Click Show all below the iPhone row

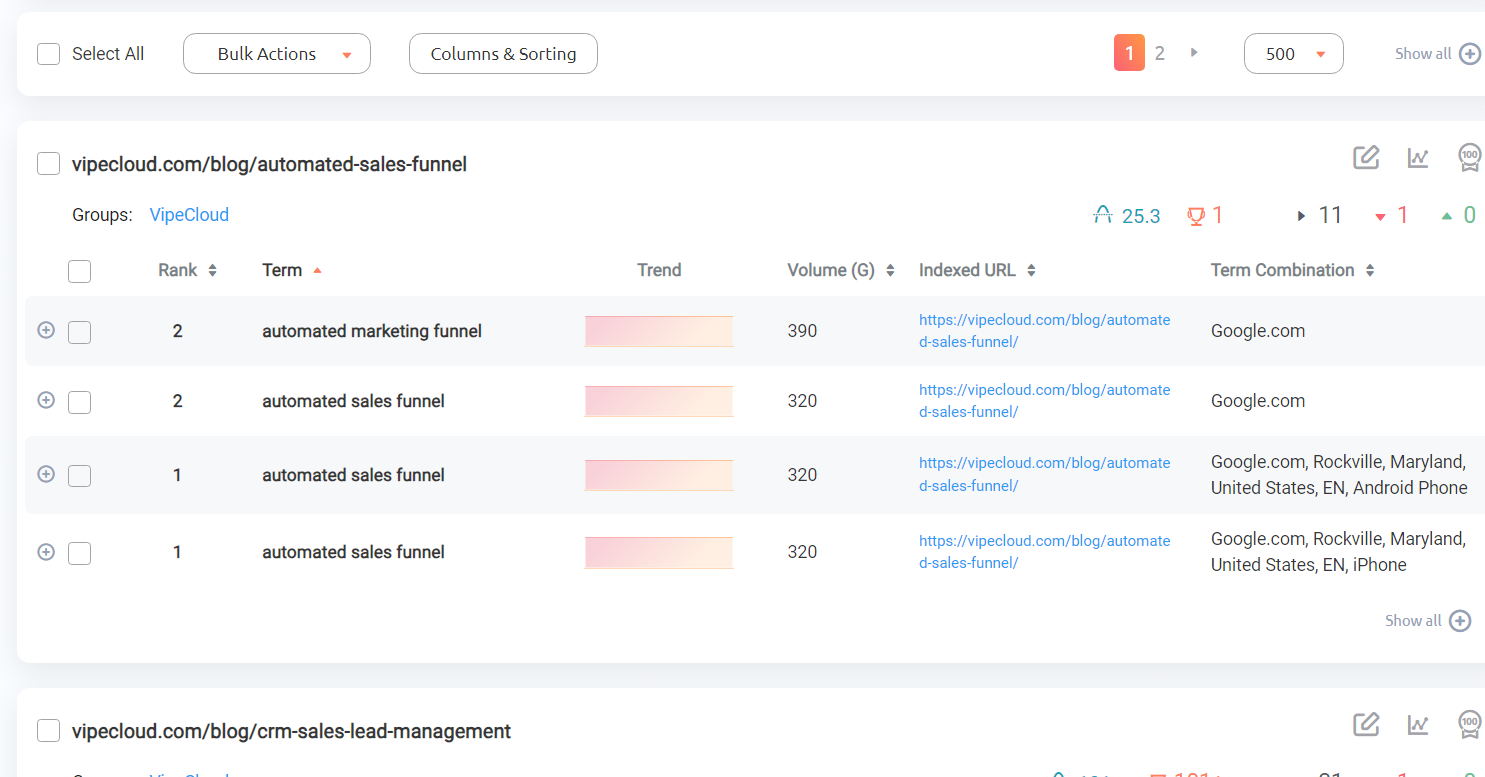1427,621
